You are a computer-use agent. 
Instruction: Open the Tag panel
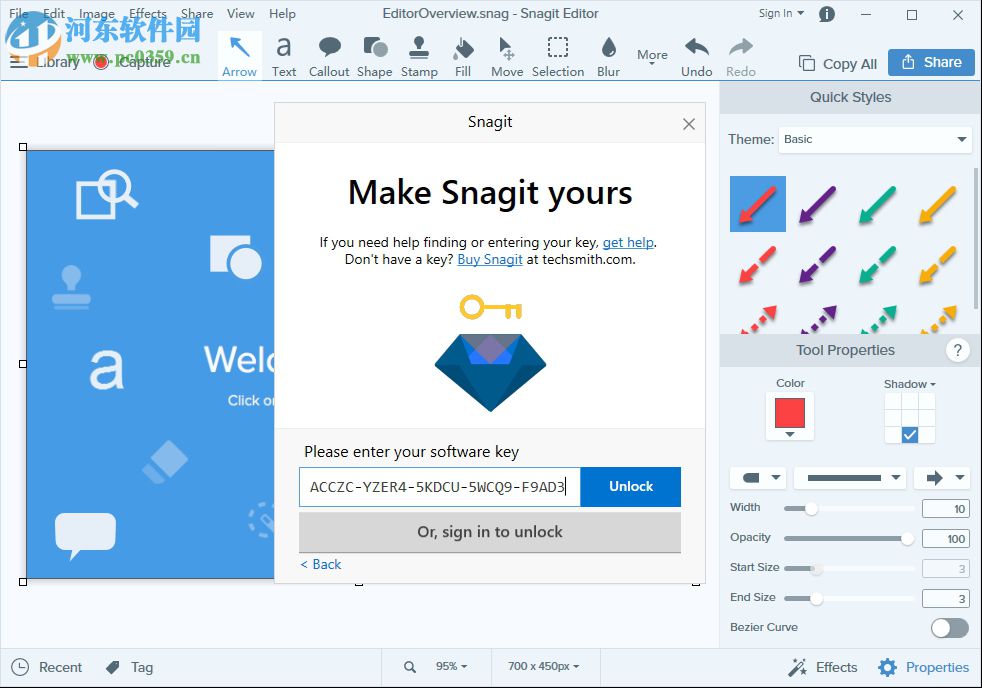click(128, 667)
